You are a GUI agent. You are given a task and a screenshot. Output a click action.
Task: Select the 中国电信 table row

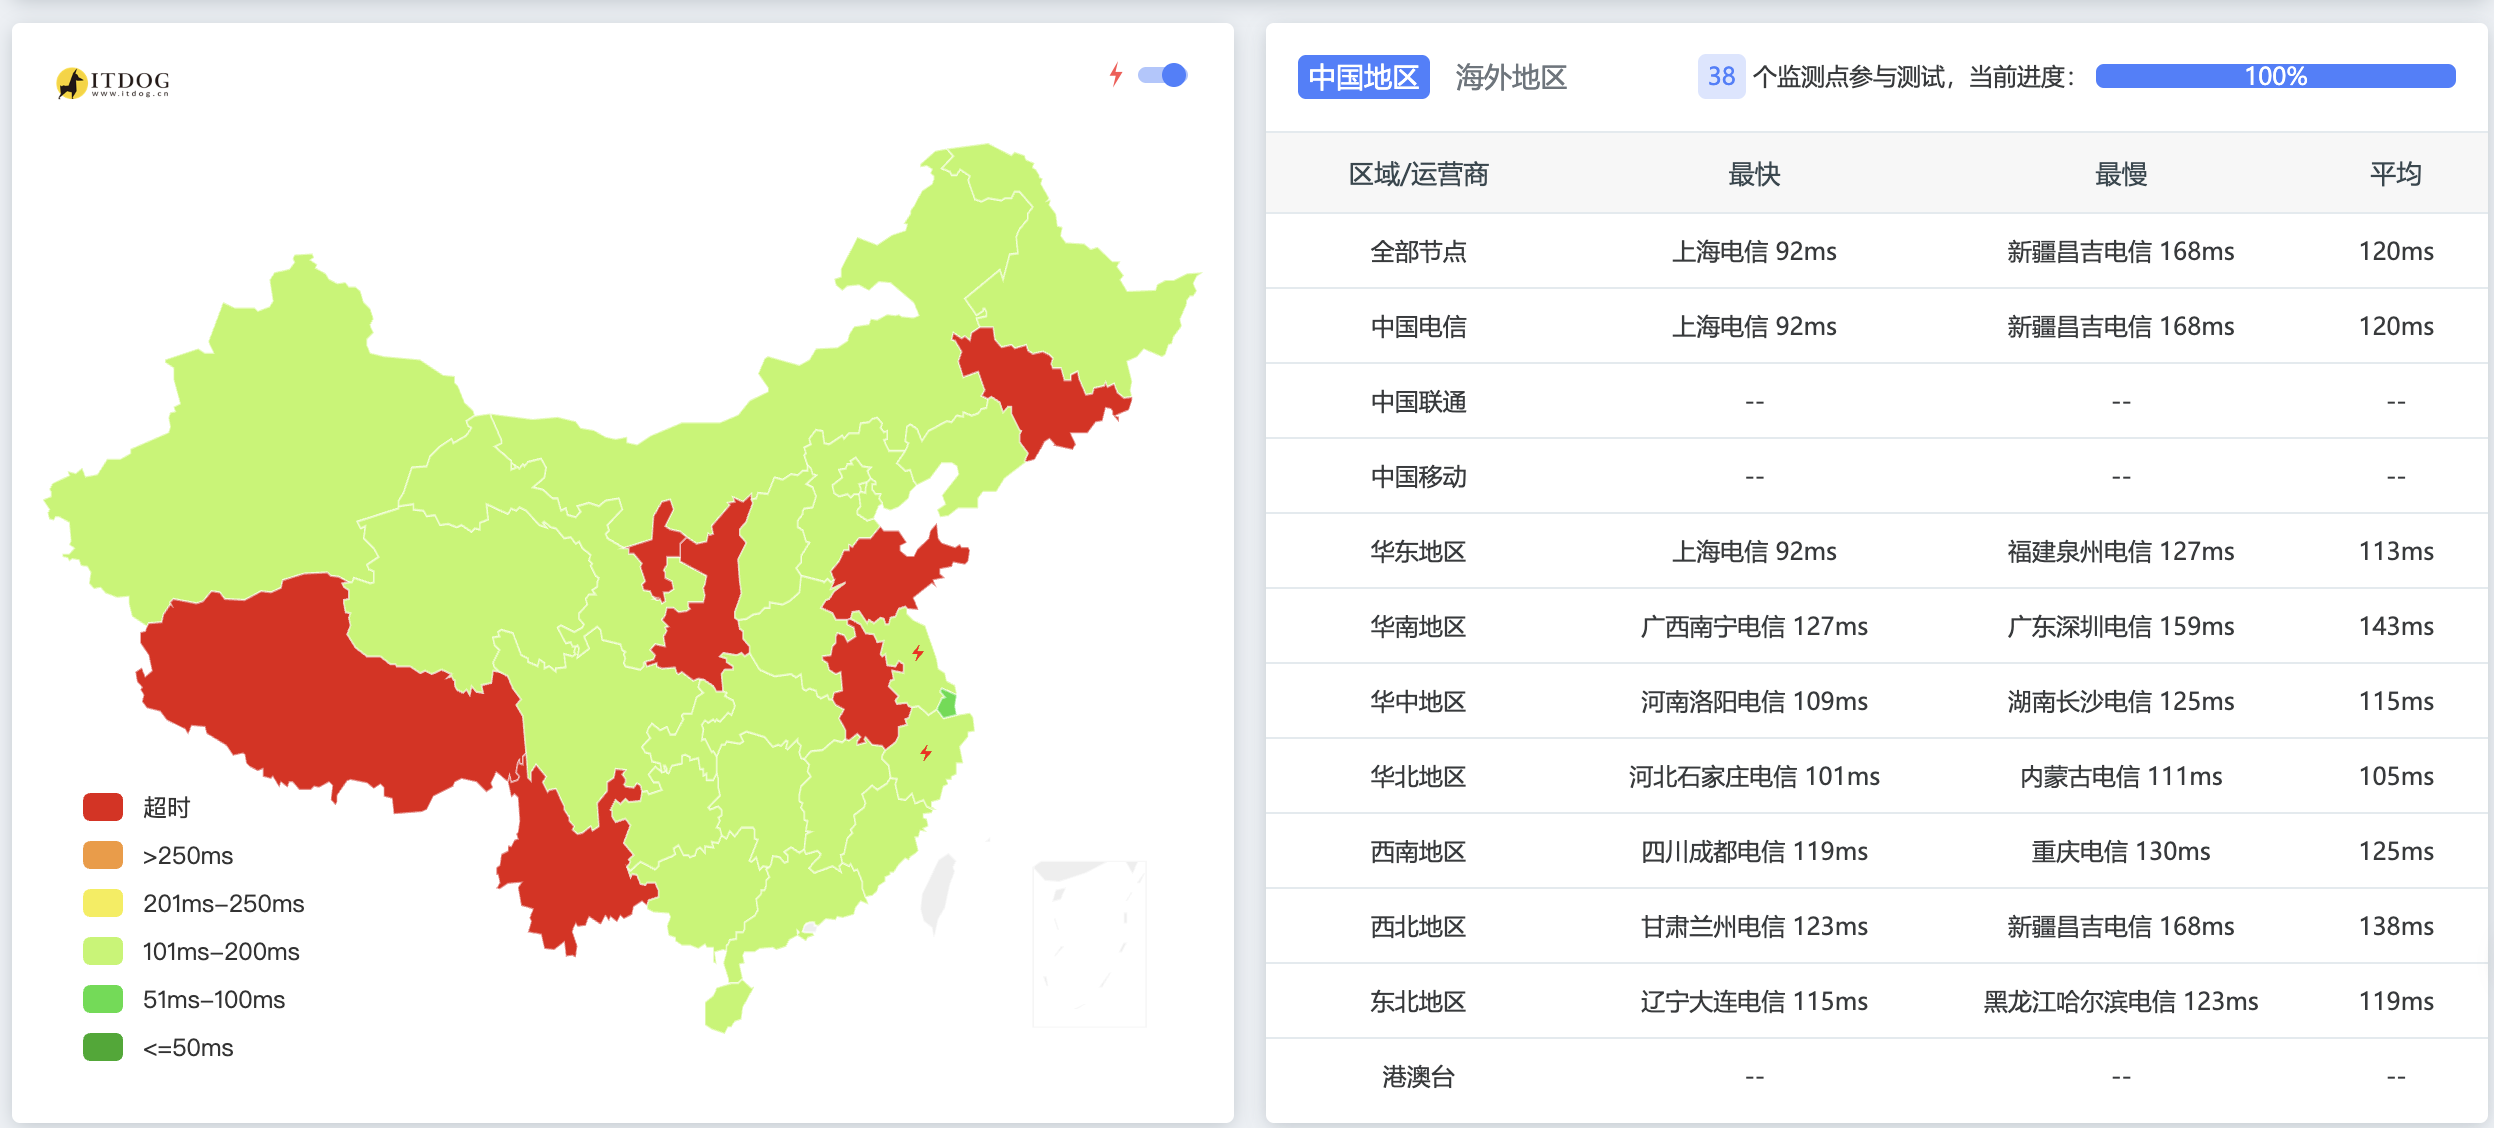click(1418, 326)
